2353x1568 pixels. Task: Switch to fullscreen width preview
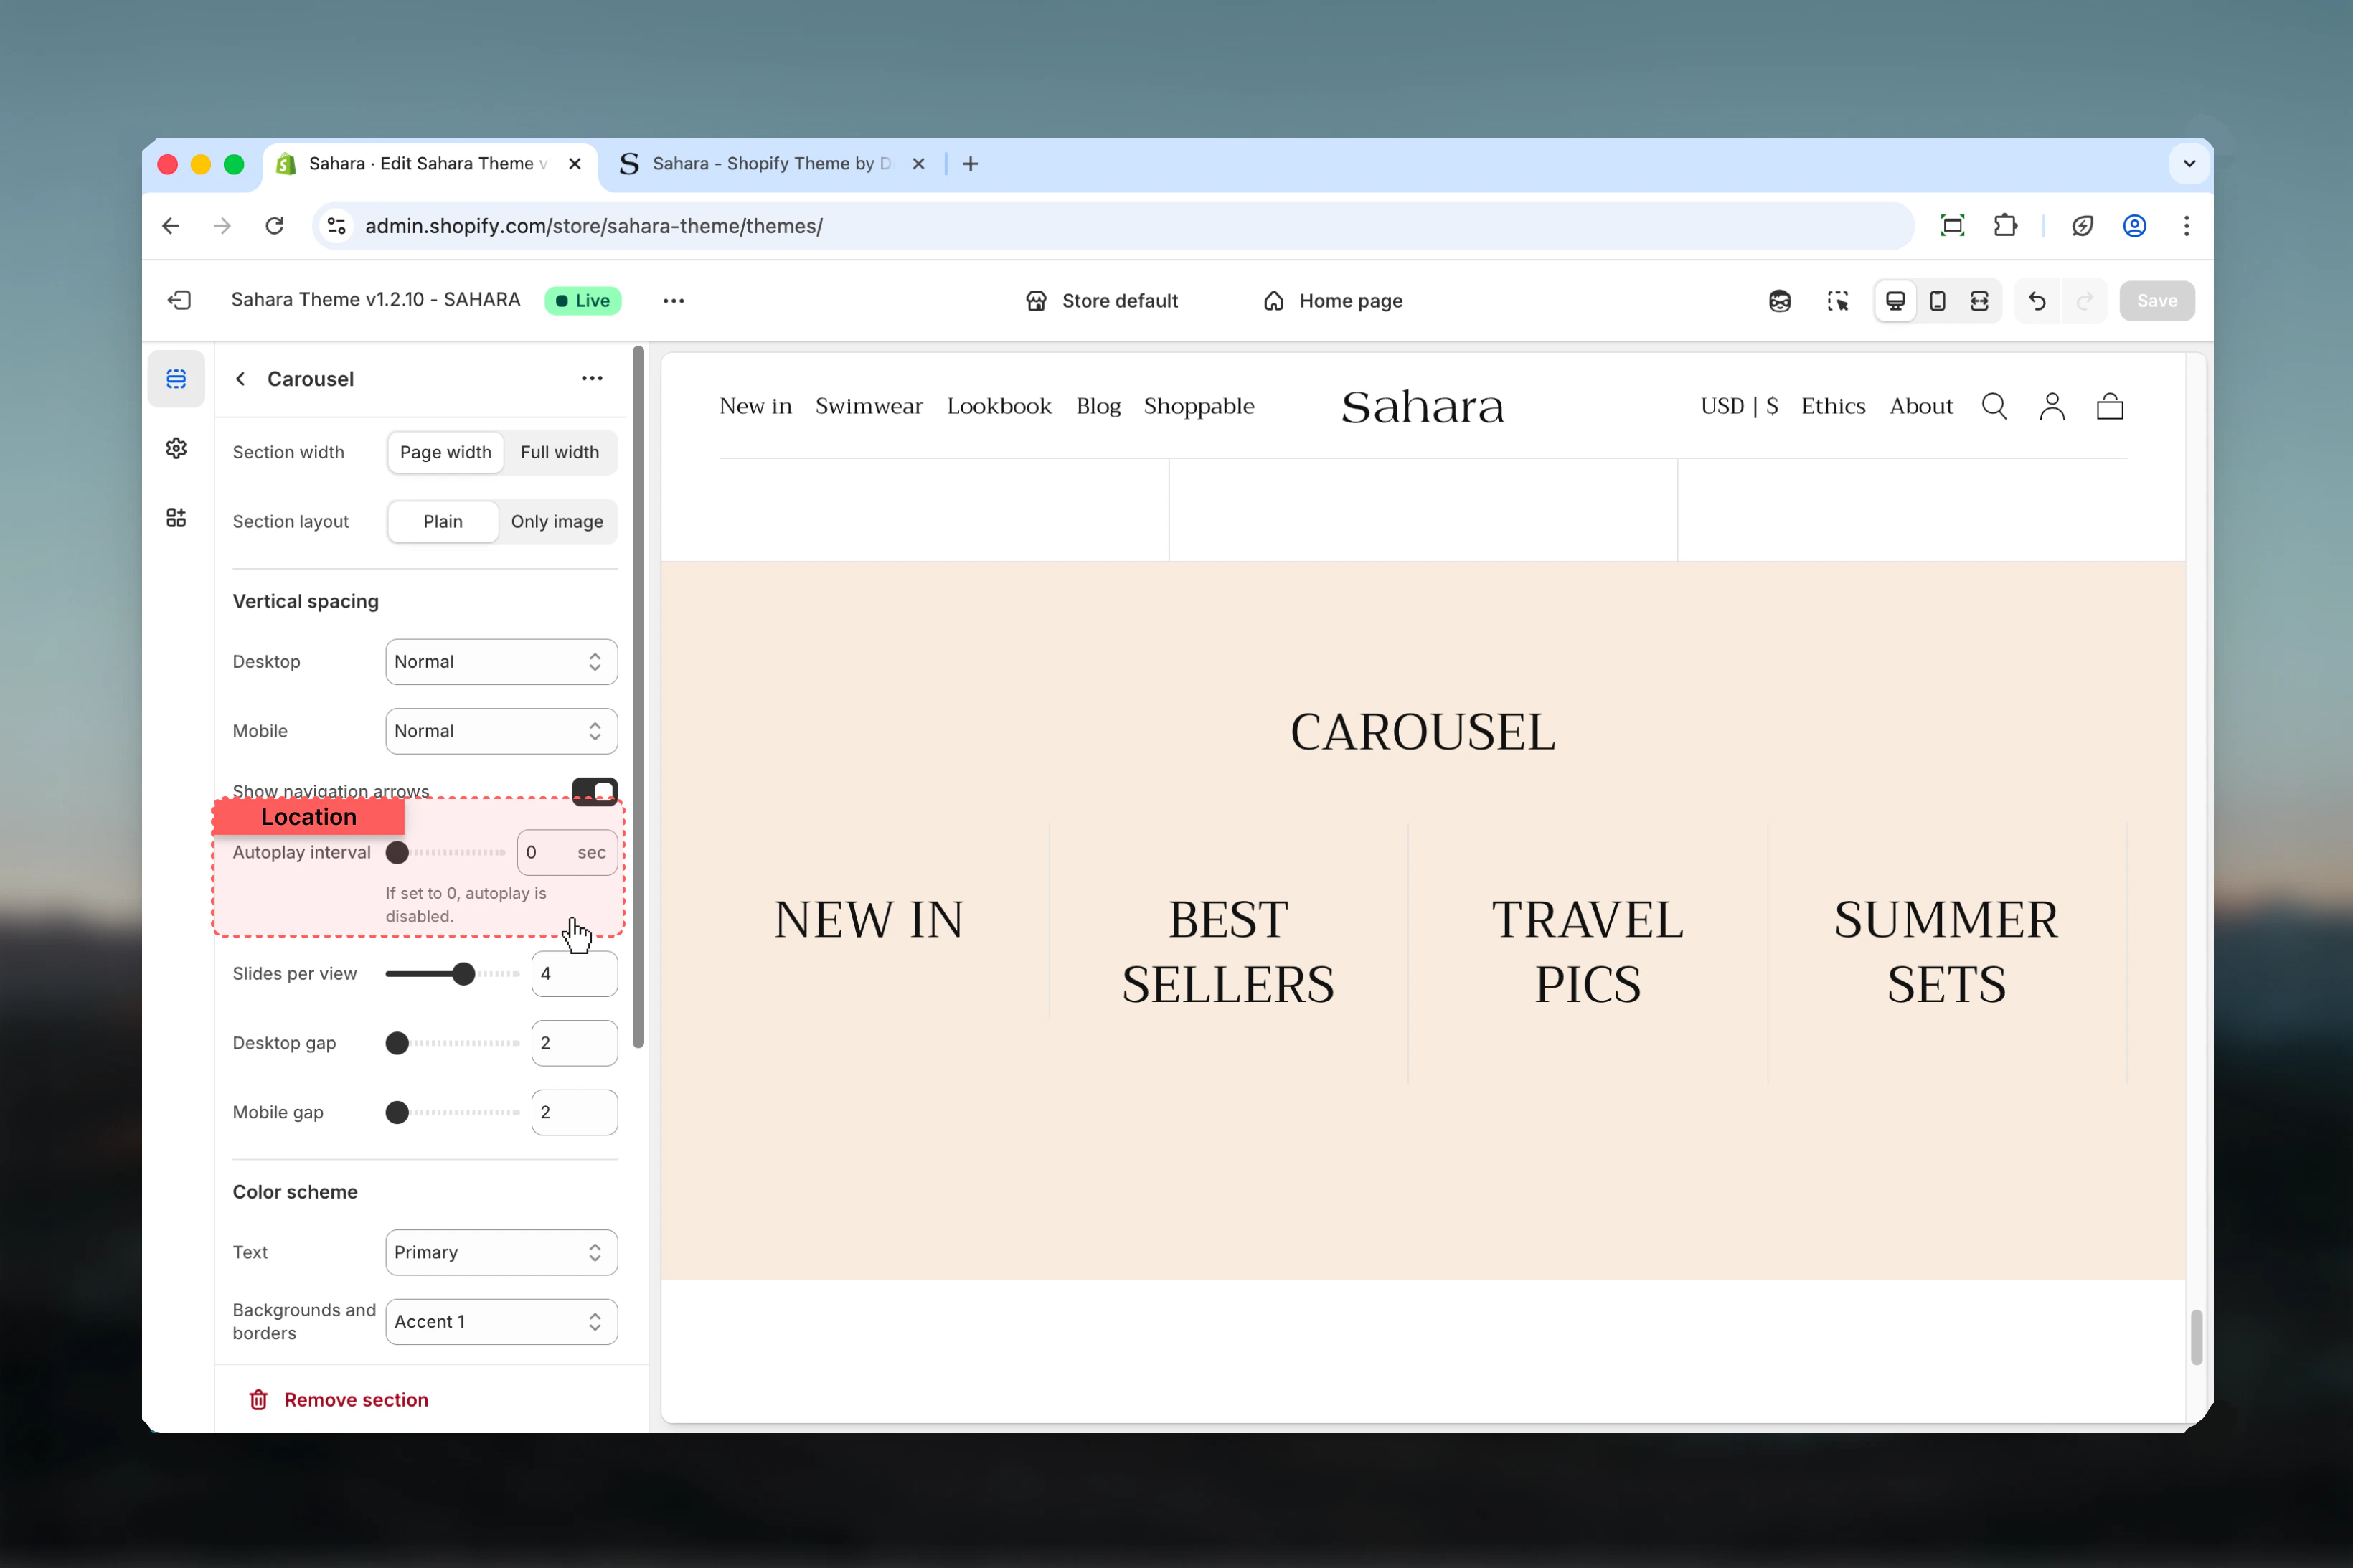1979,301
